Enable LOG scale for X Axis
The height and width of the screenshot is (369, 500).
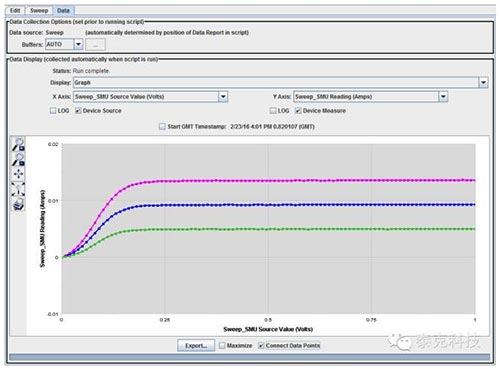coord(53,111)
